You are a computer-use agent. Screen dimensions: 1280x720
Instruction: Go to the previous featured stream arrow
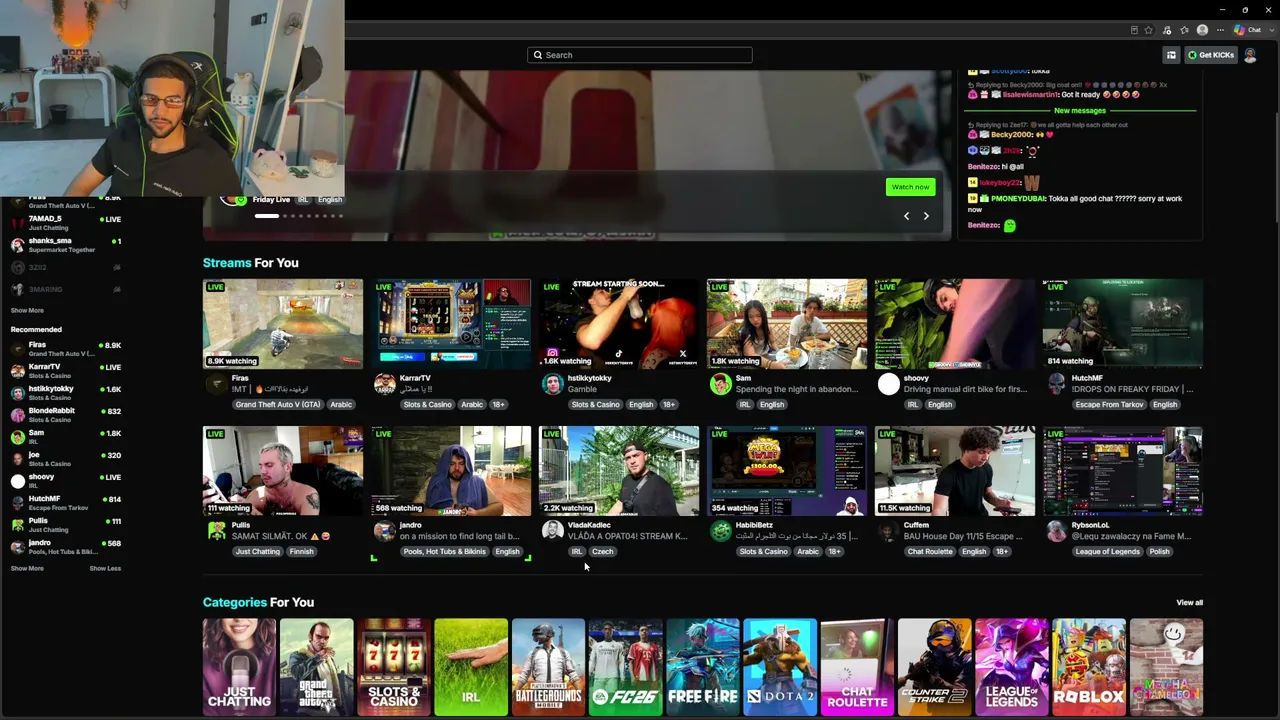pos(907,216)
